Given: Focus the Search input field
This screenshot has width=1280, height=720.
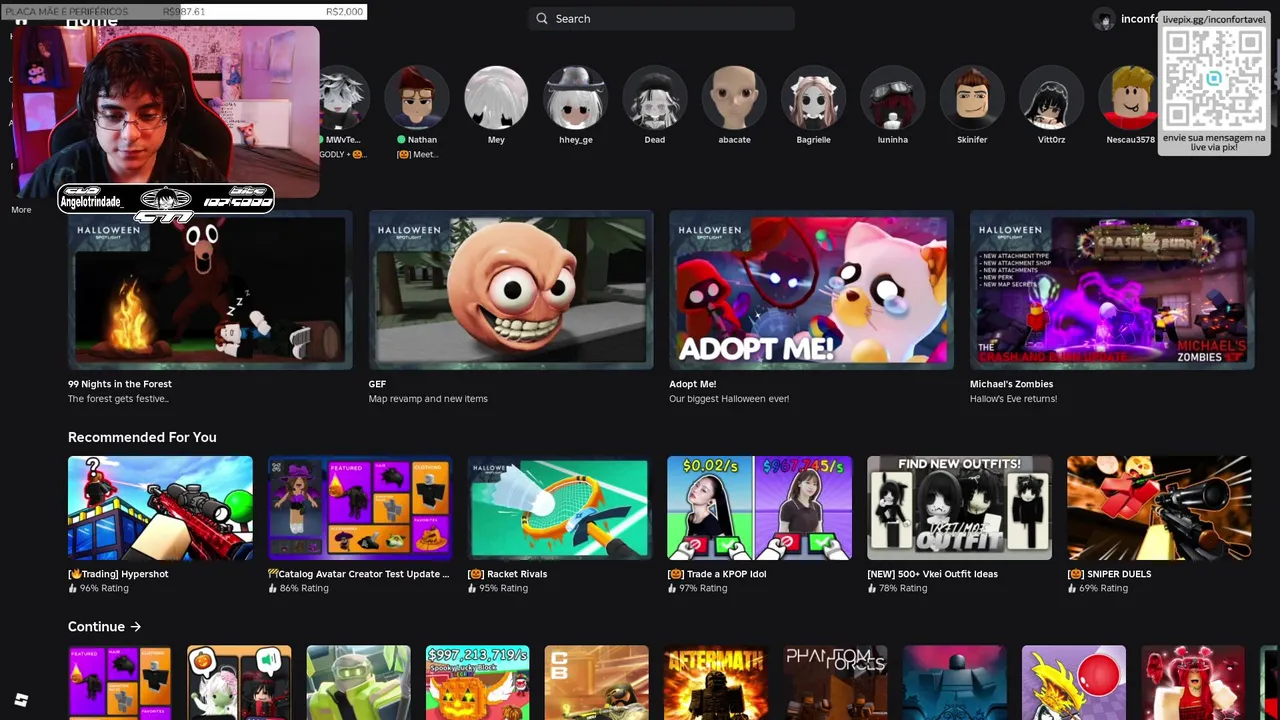Looking at the screenshot, I should coord(662,18).
